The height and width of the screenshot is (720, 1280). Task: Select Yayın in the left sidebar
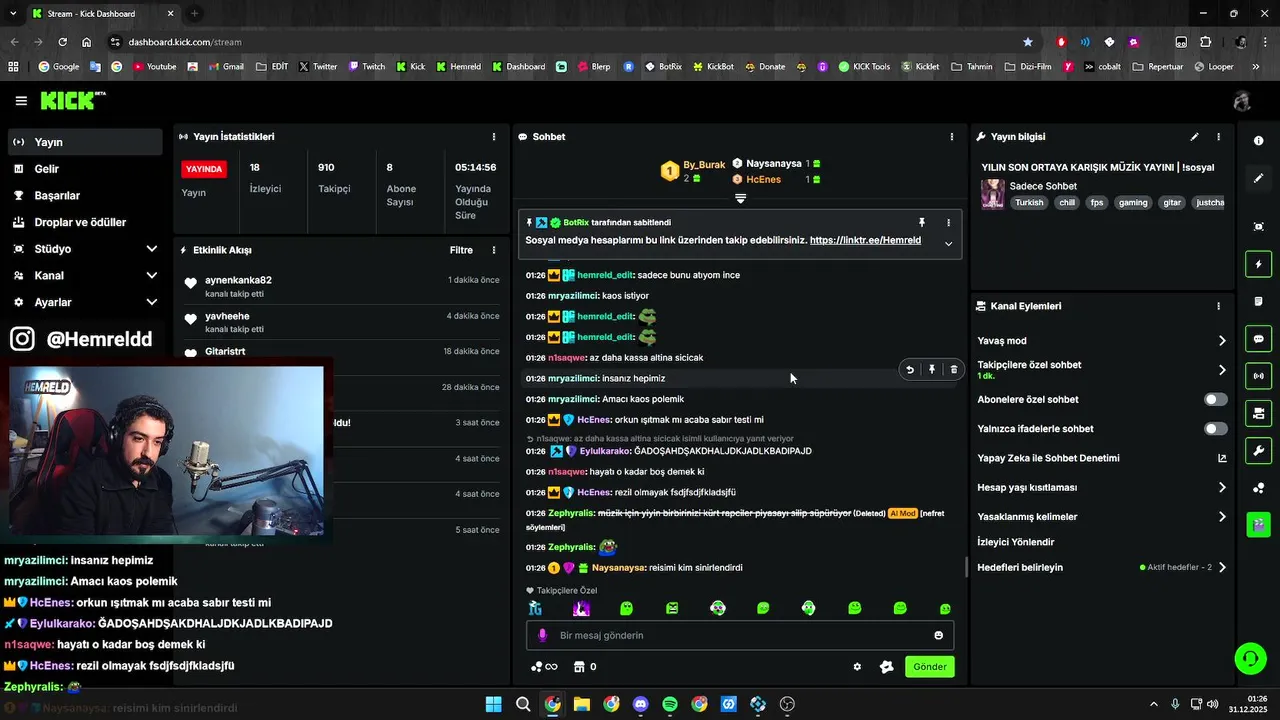(84, 142)
